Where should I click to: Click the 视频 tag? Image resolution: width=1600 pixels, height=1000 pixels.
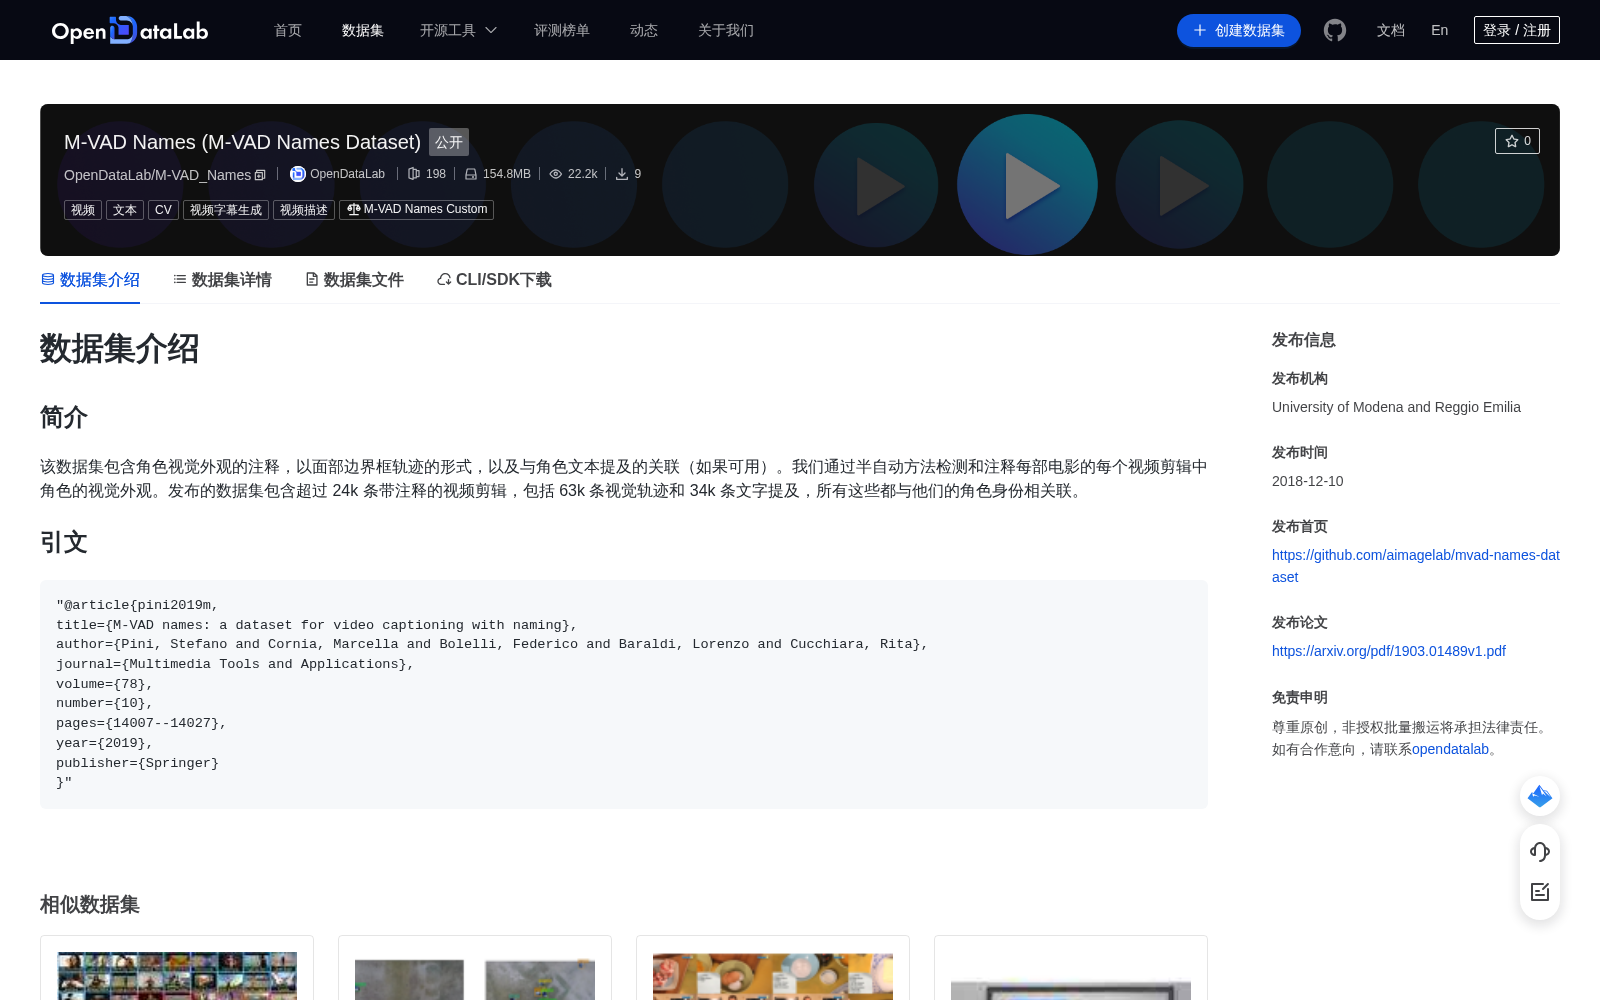tap(83, 210)
